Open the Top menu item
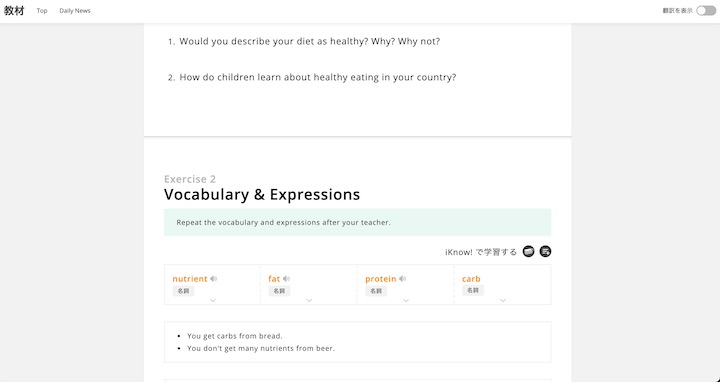 click(x=42, y=11)
